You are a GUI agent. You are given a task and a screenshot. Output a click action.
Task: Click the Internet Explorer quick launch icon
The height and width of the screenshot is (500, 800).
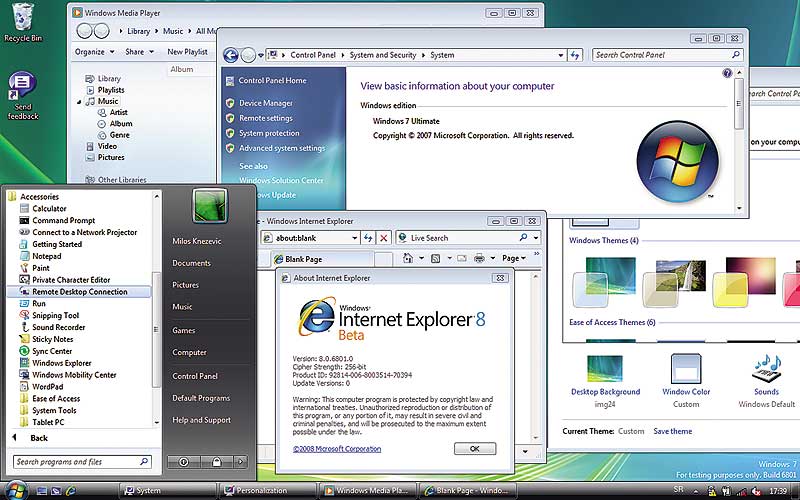coord(70,491)
